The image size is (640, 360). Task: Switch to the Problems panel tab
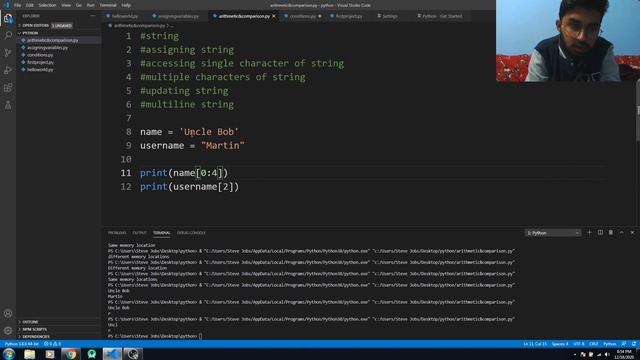tap(117, 233)
